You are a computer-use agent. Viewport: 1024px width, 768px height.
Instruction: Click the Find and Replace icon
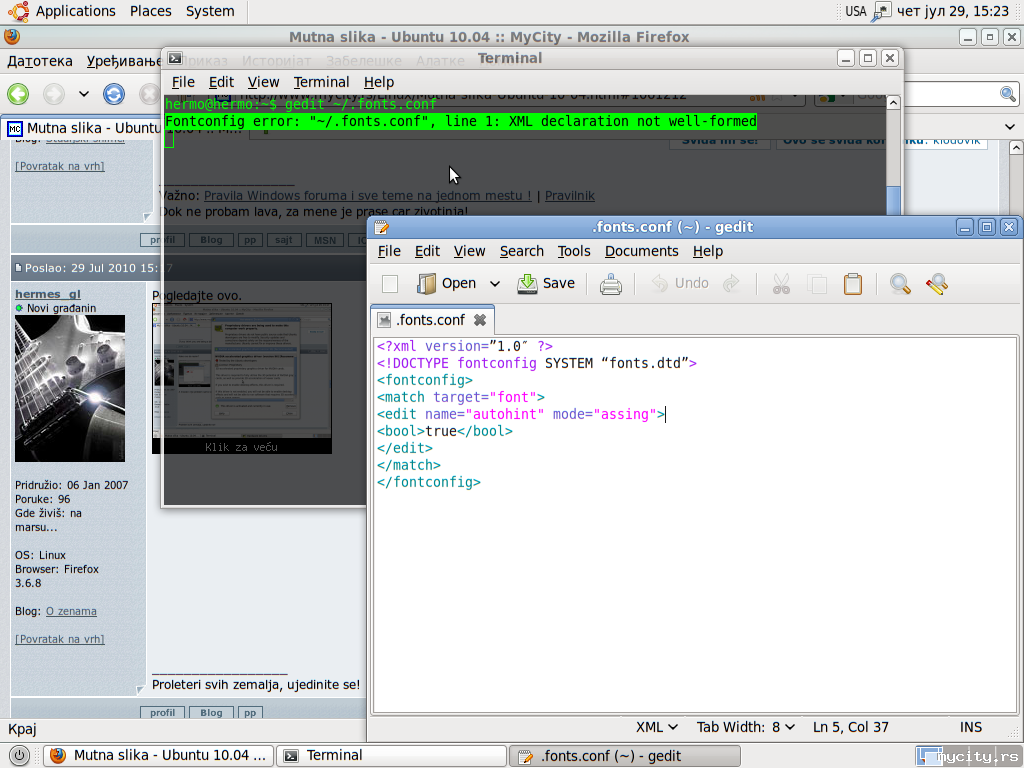click(936, 284)
